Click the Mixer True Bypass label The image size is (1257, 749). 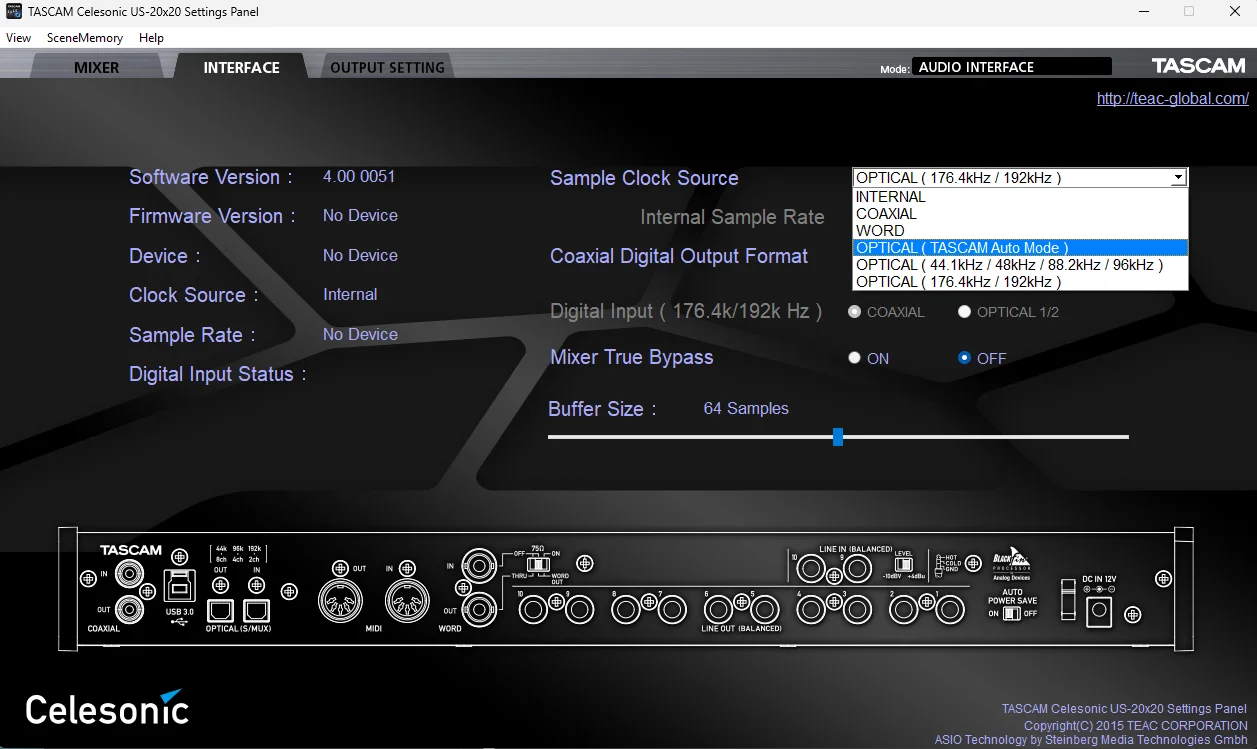tap(632, 357)
